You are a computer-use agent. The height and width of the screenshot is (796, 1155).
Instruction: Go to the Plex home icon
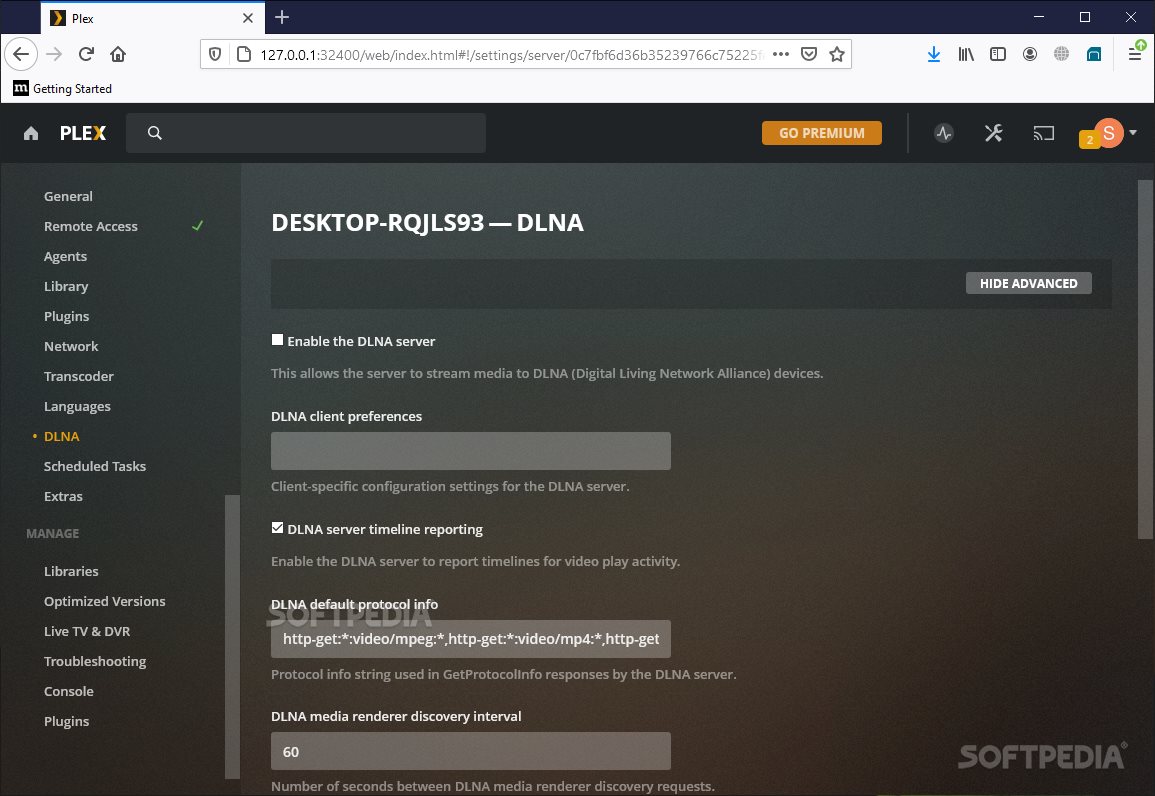pos(30,133)
